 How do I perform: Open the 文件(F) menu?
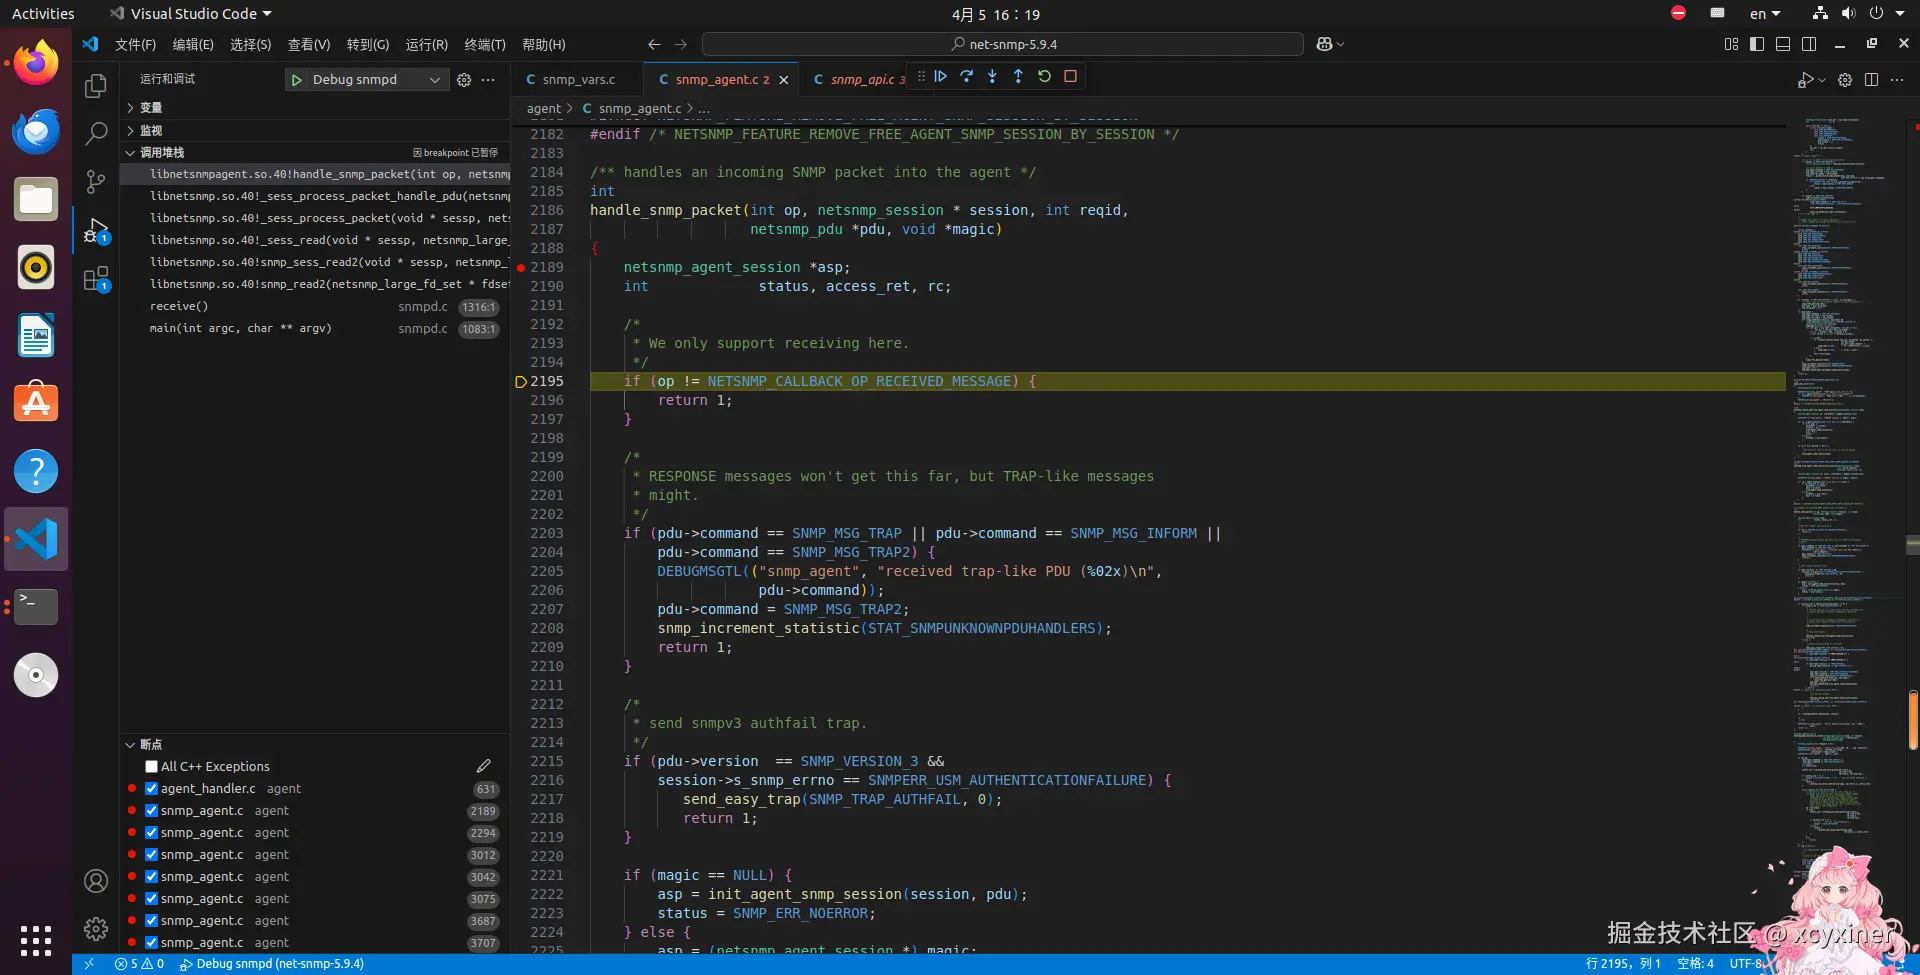[135, 44]
